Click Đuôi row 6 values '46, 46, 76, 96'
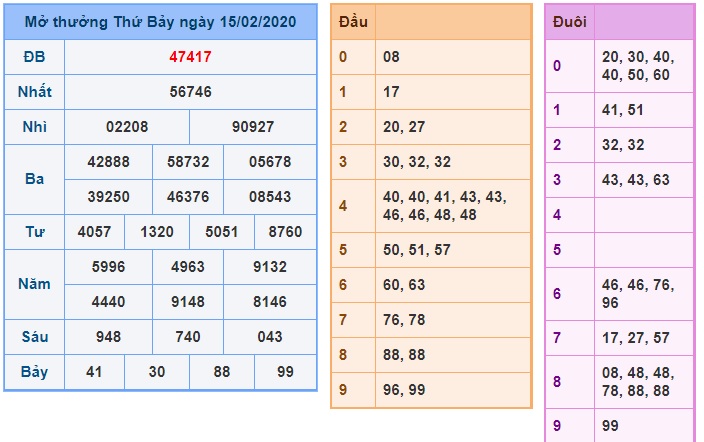Image resolution: width=704 pixels, height=442 pixels. click(638, 293)
